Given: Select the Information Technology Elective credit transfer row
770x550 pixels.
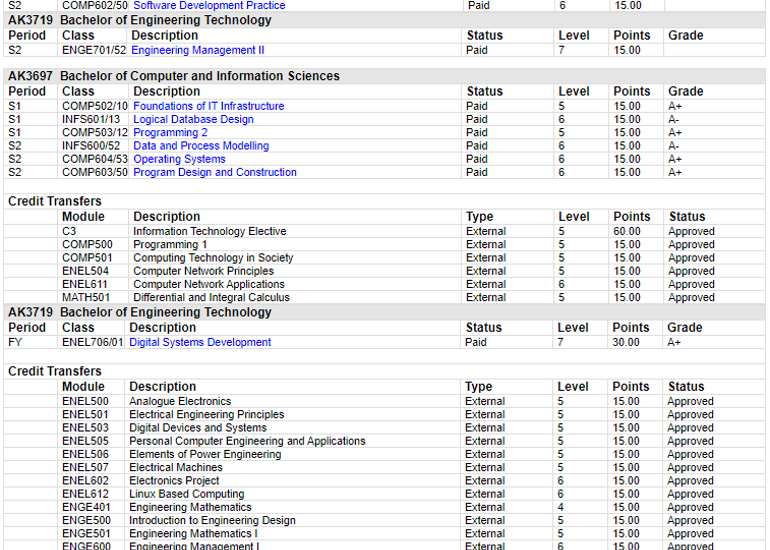Looking at the screenshot, I should (209, 231).
